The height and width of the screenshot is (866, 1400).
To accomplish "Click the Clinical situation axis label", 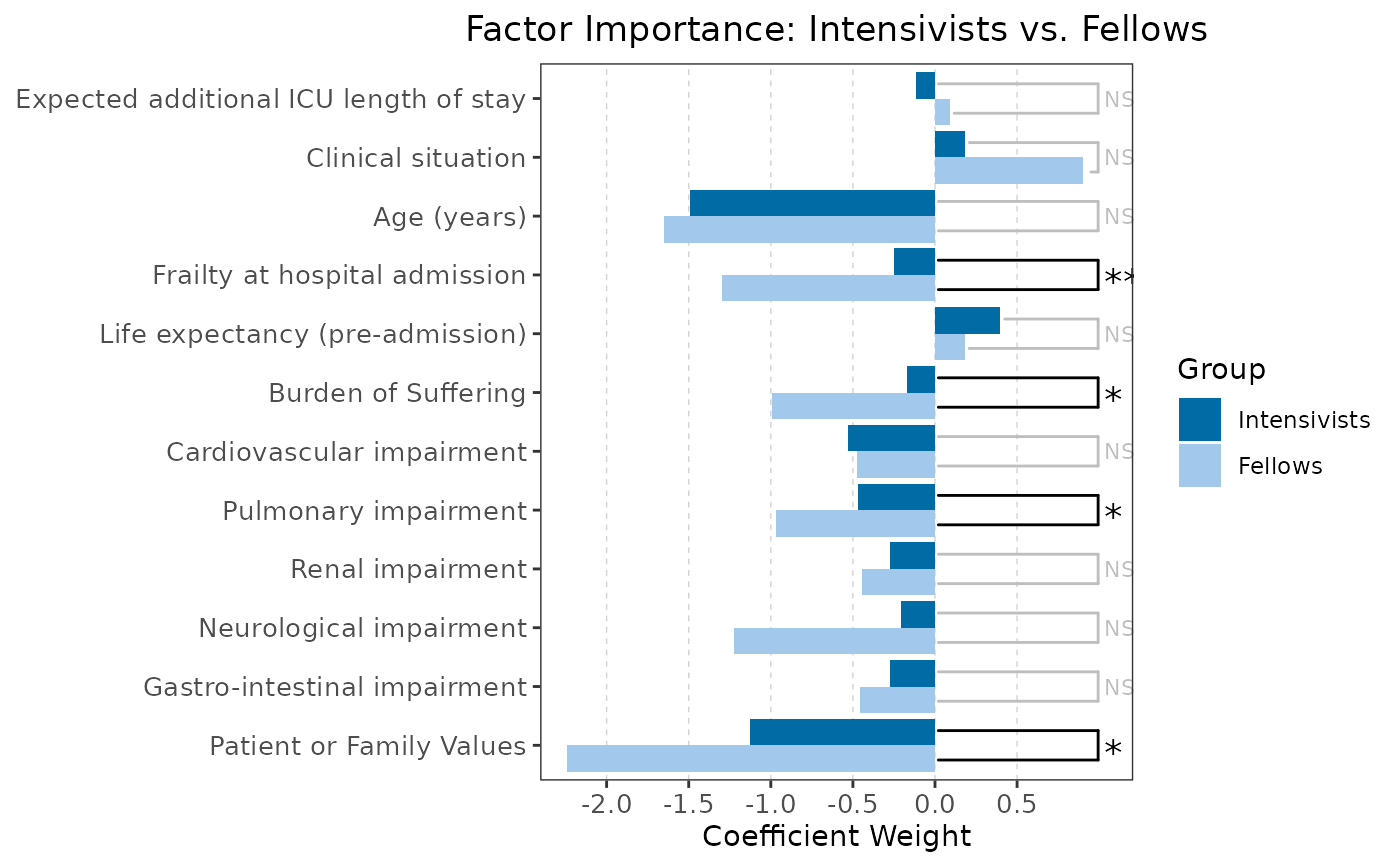I will click(416, 158).
